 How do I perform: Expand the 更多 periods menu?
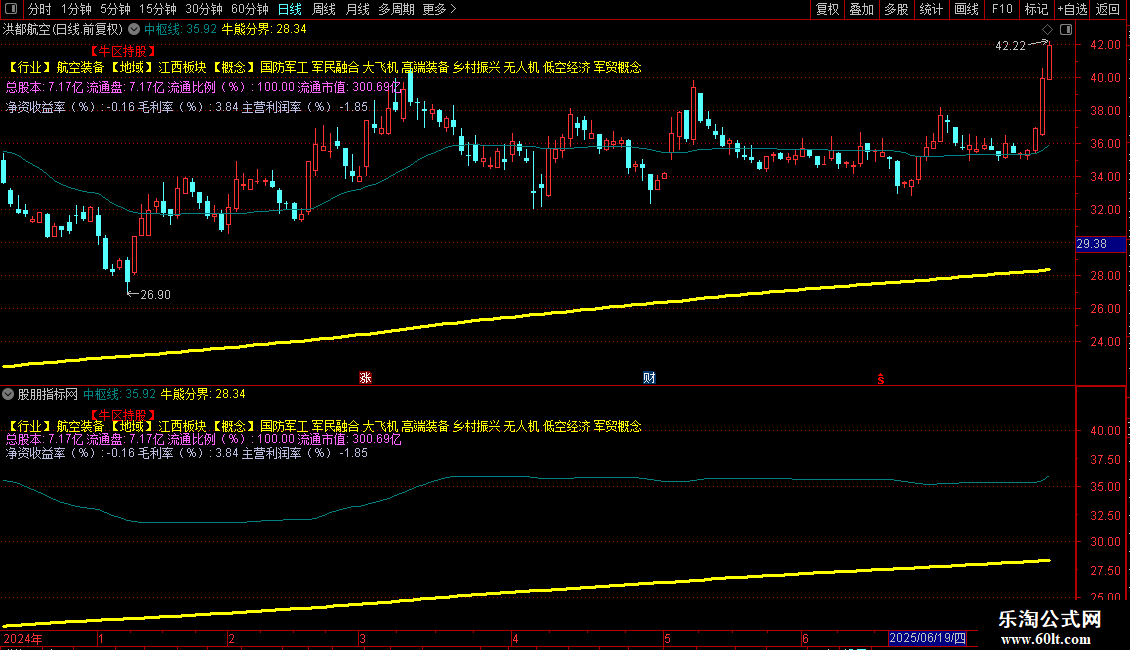[x=439, y=9]
